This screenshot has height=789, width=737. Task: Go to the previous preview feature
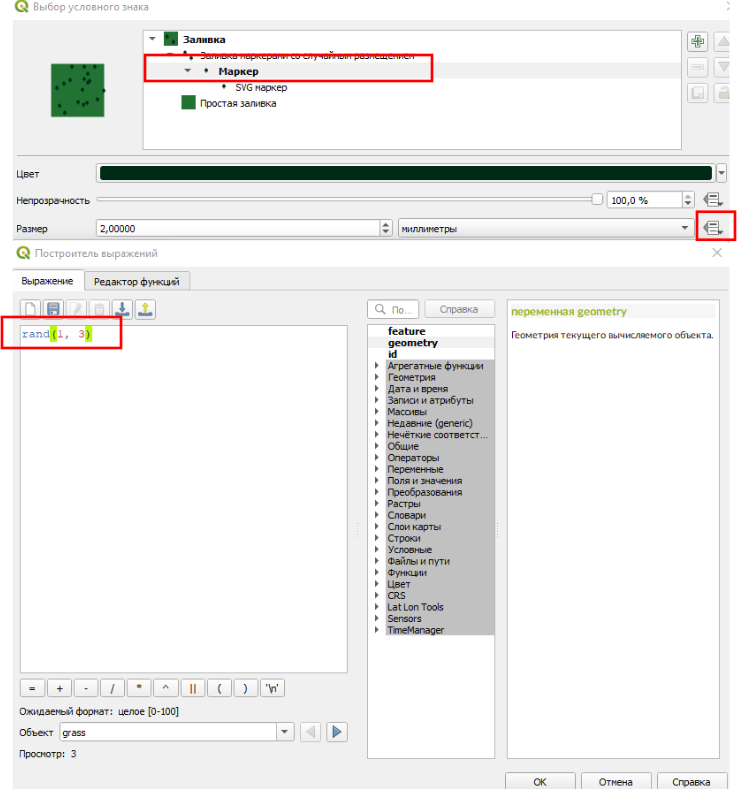point(310,732)
